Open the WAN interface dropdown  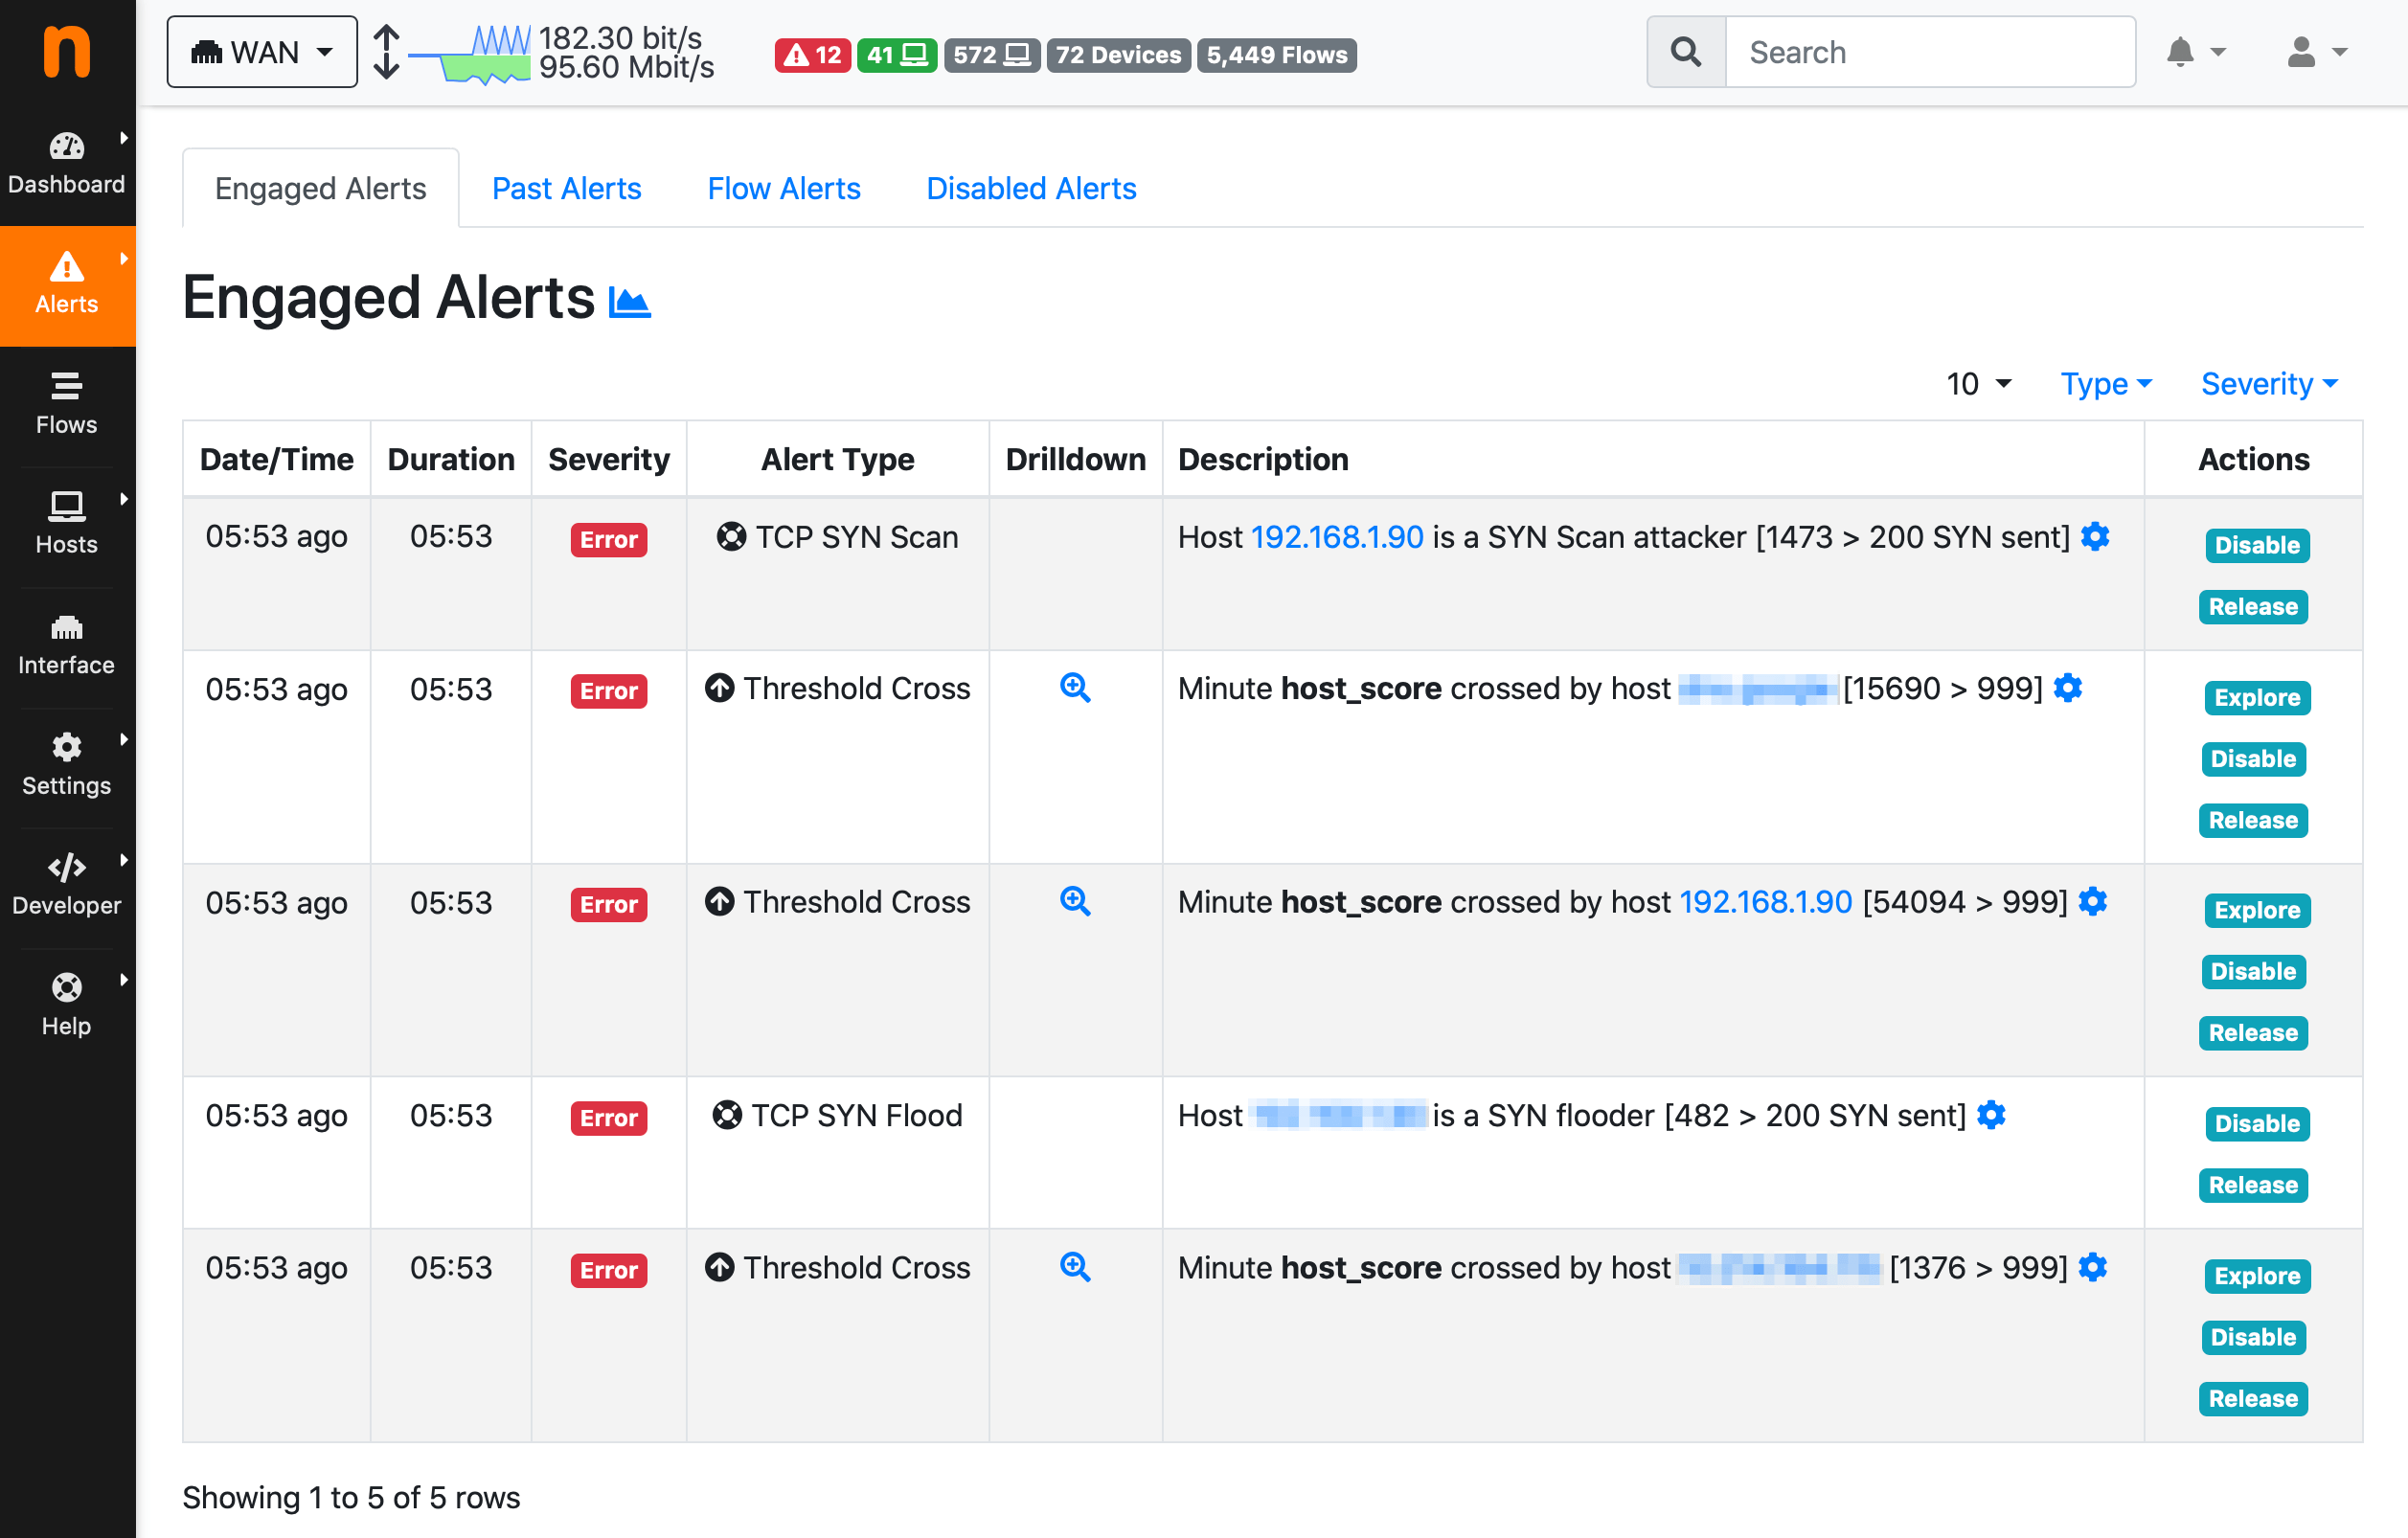(262, 52)
